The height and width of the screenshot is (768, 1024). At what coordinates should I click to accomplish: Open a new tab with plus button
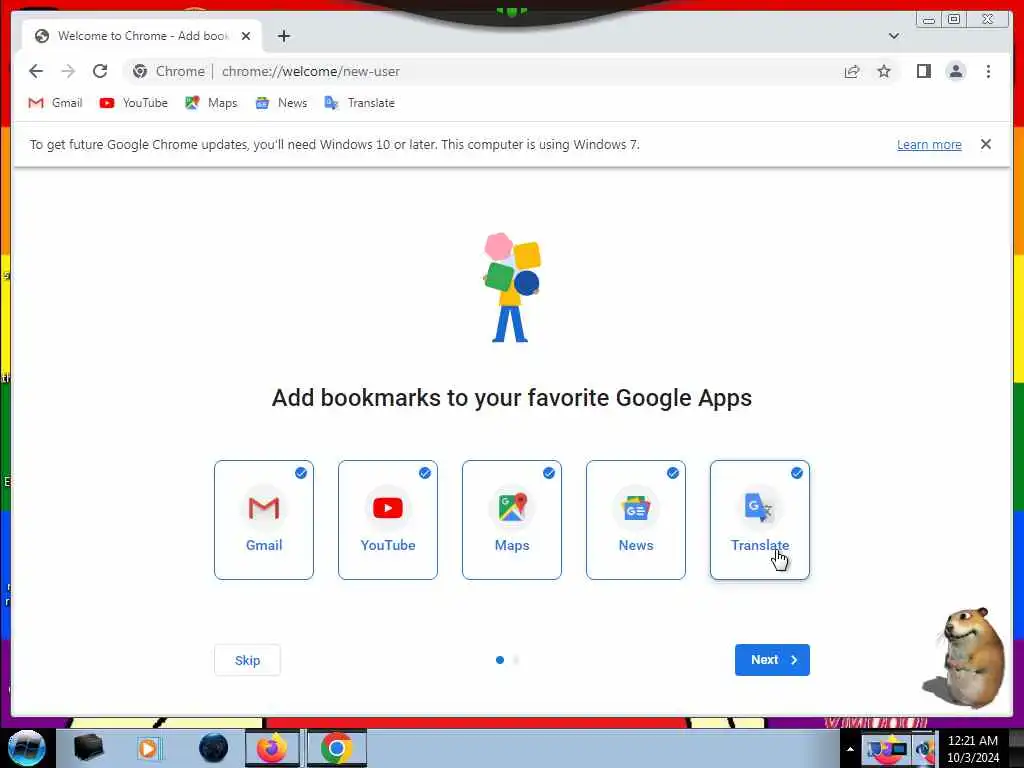283,36
